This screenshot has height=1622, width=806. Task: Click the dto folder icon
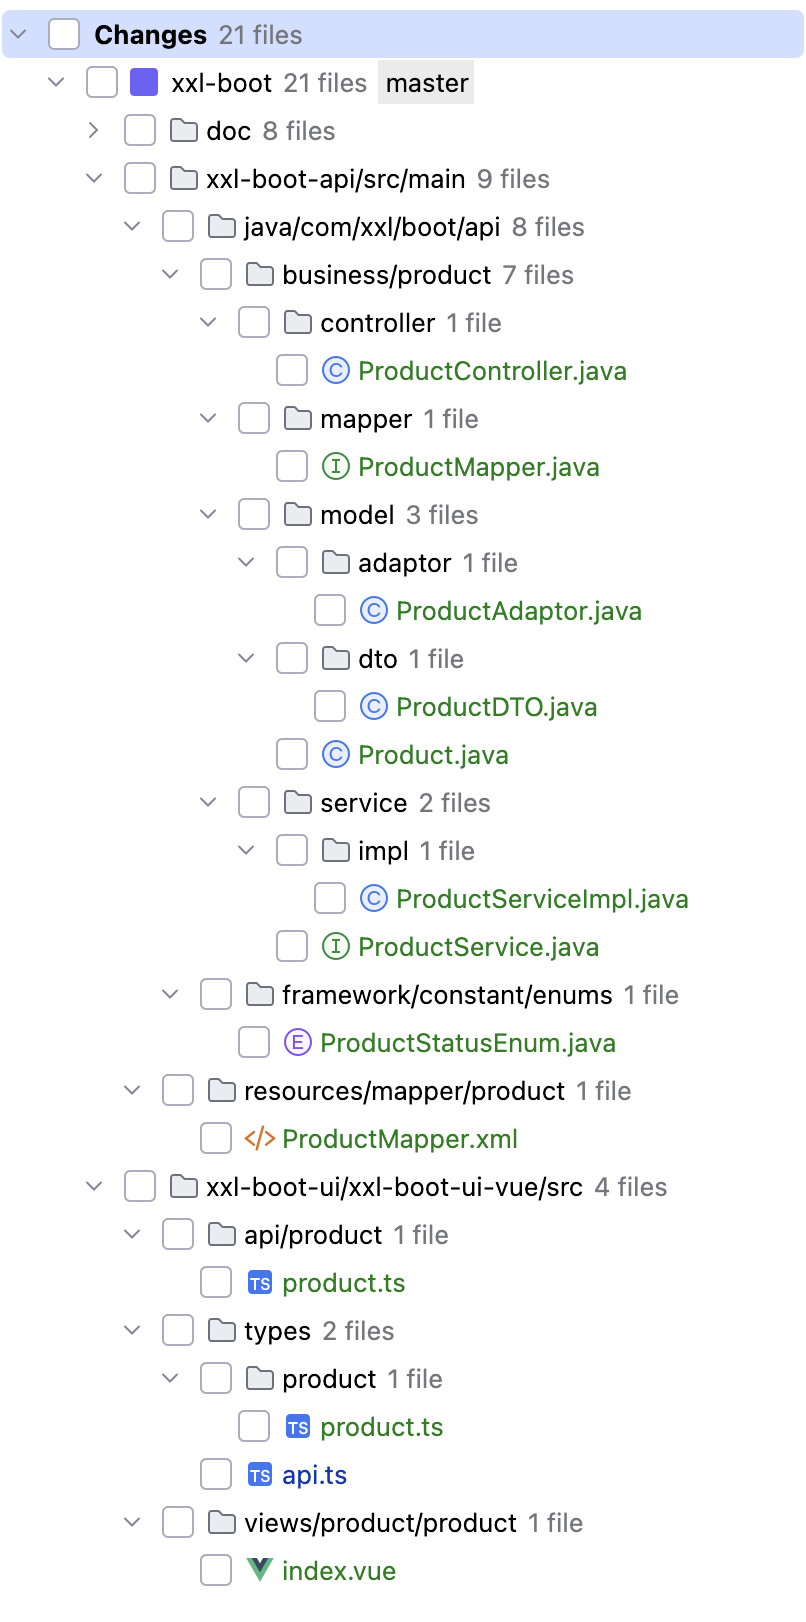(x=336, y=658)
